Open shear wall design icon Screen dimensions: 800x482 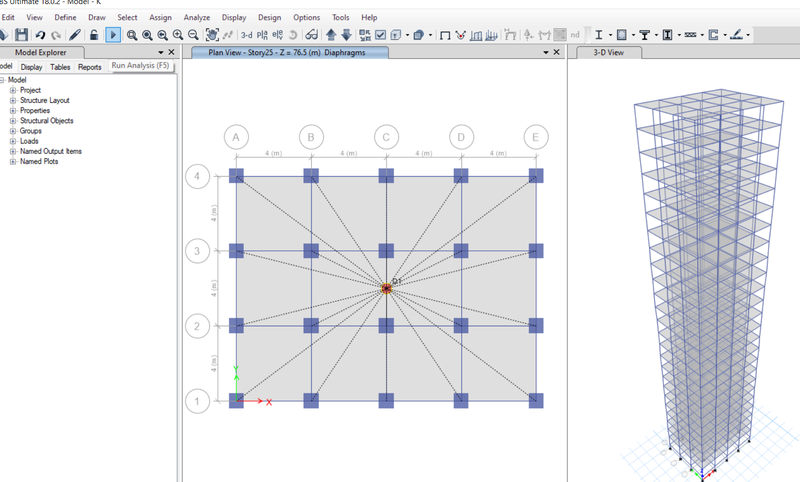coord(713,35)
